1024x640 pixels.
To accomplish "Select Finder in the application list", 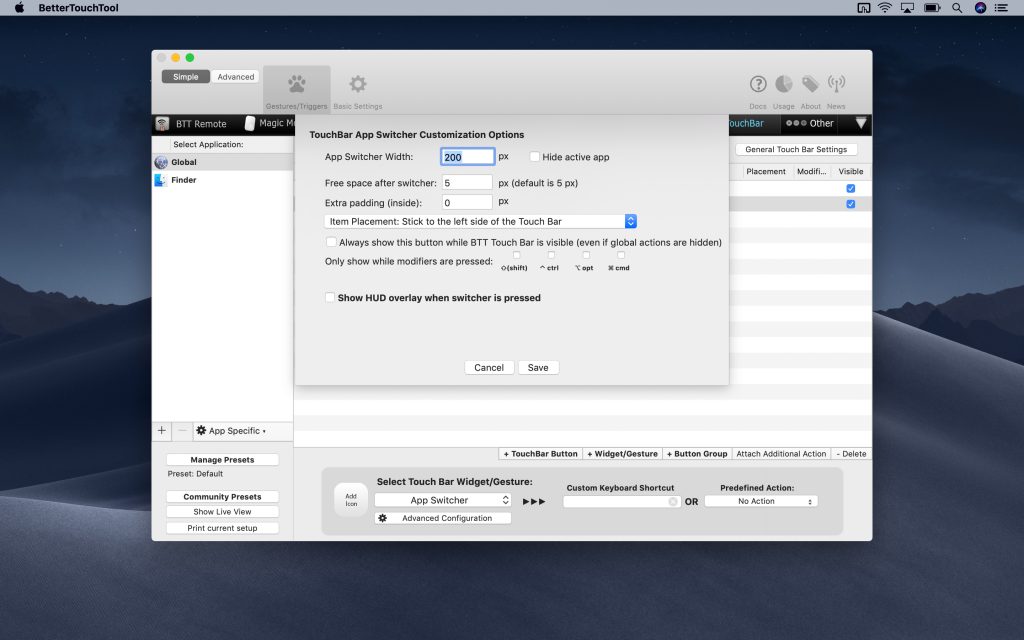I will coord(223,180).
